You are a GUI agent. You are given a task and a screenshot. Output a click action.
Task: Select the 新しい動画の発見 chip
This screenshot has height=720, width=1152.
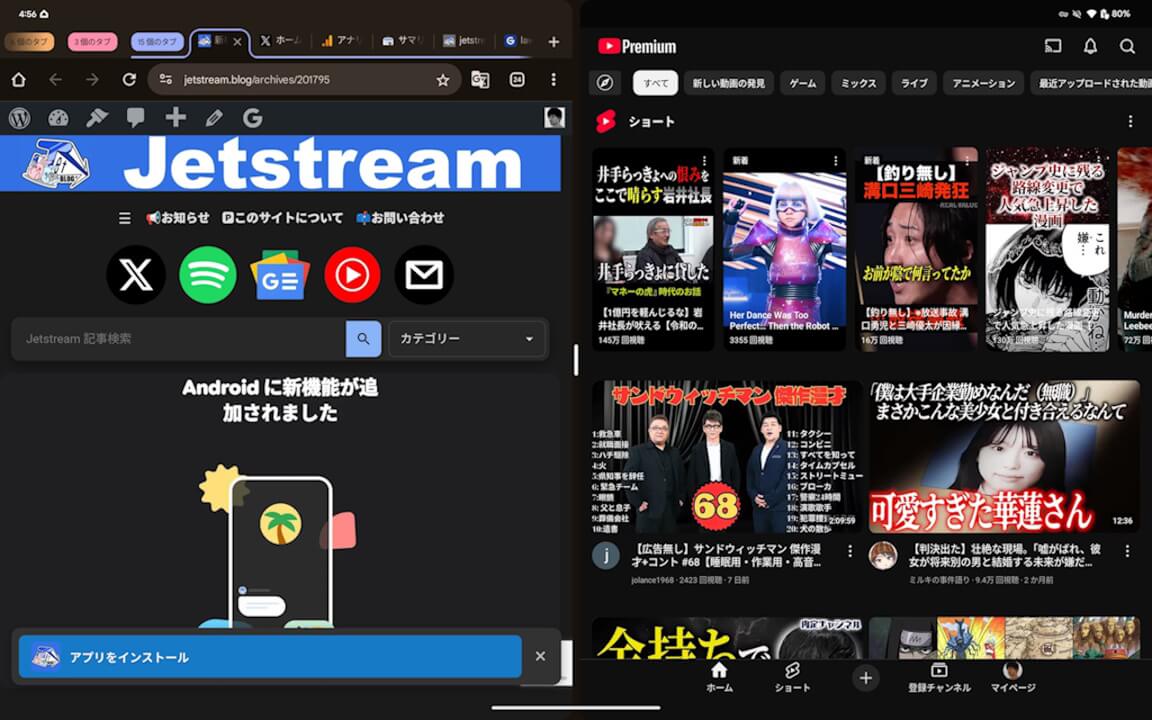pos(728,83)
